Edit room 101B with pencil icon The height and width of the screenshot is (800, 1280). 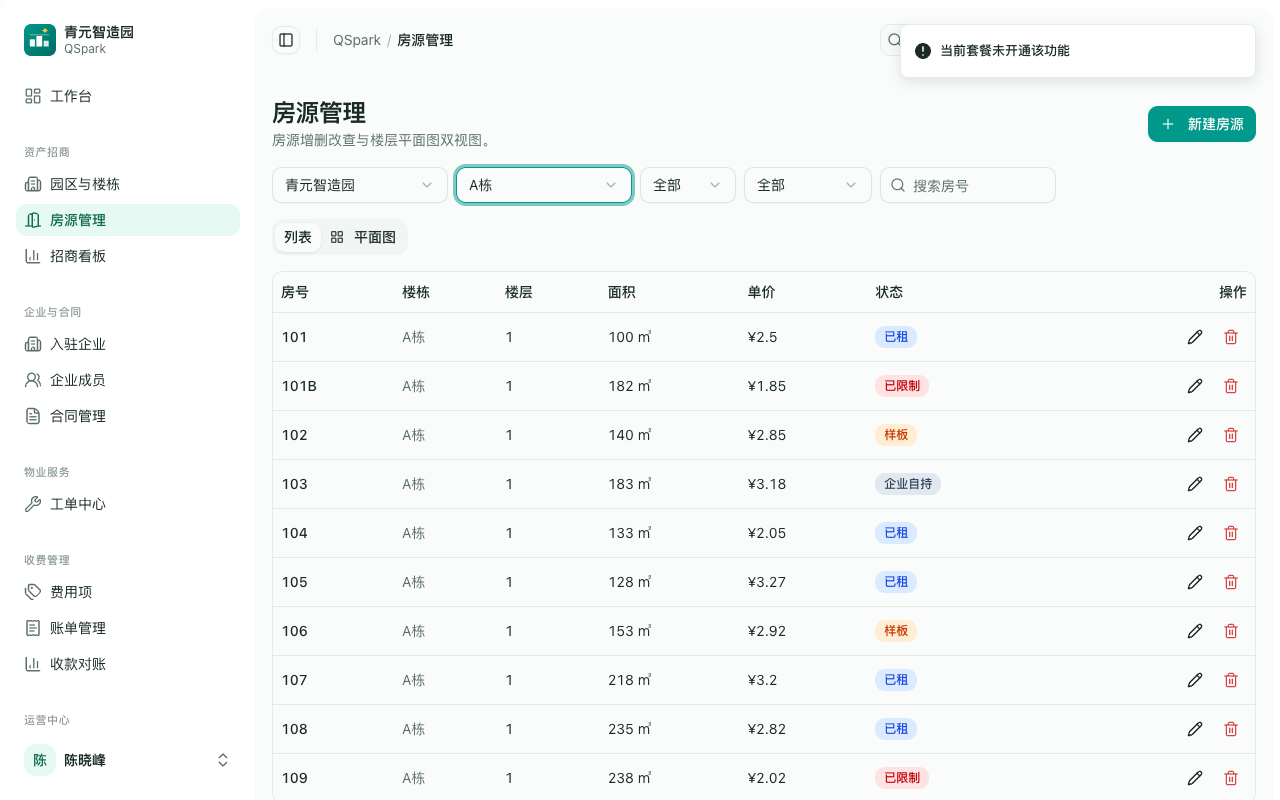click(x=1195, y=386)
